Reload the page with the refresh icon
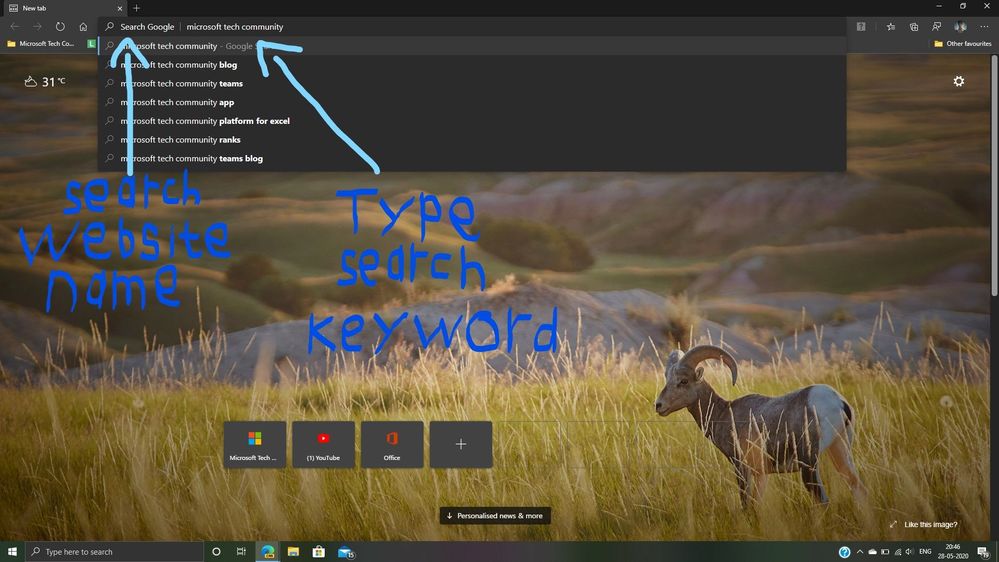 [60, 27]
